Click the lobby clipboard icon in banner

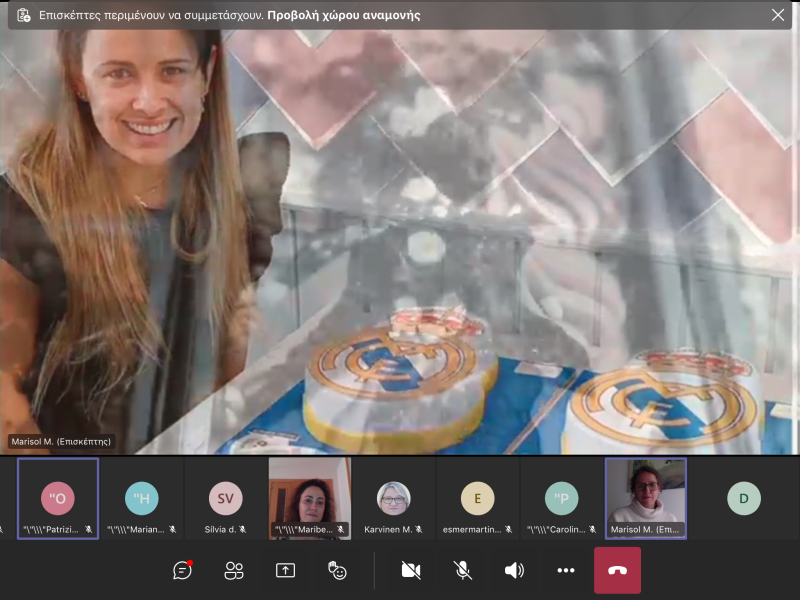(x=24, y=16)
